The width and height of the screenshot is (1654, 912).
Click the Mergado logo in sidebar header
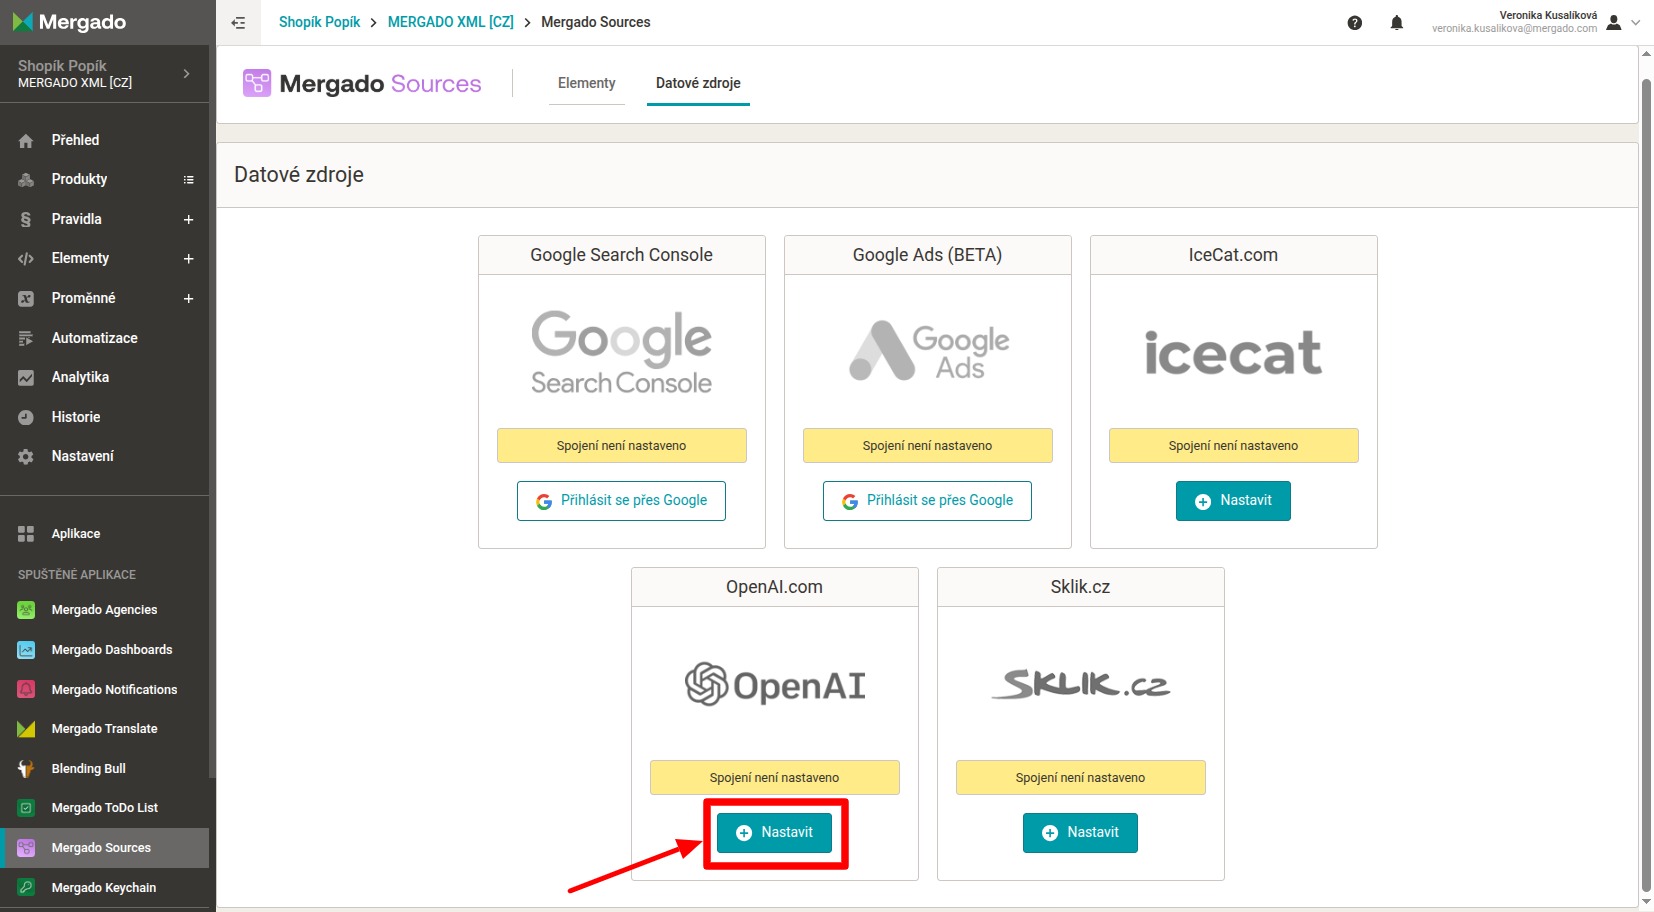(69, 22)
